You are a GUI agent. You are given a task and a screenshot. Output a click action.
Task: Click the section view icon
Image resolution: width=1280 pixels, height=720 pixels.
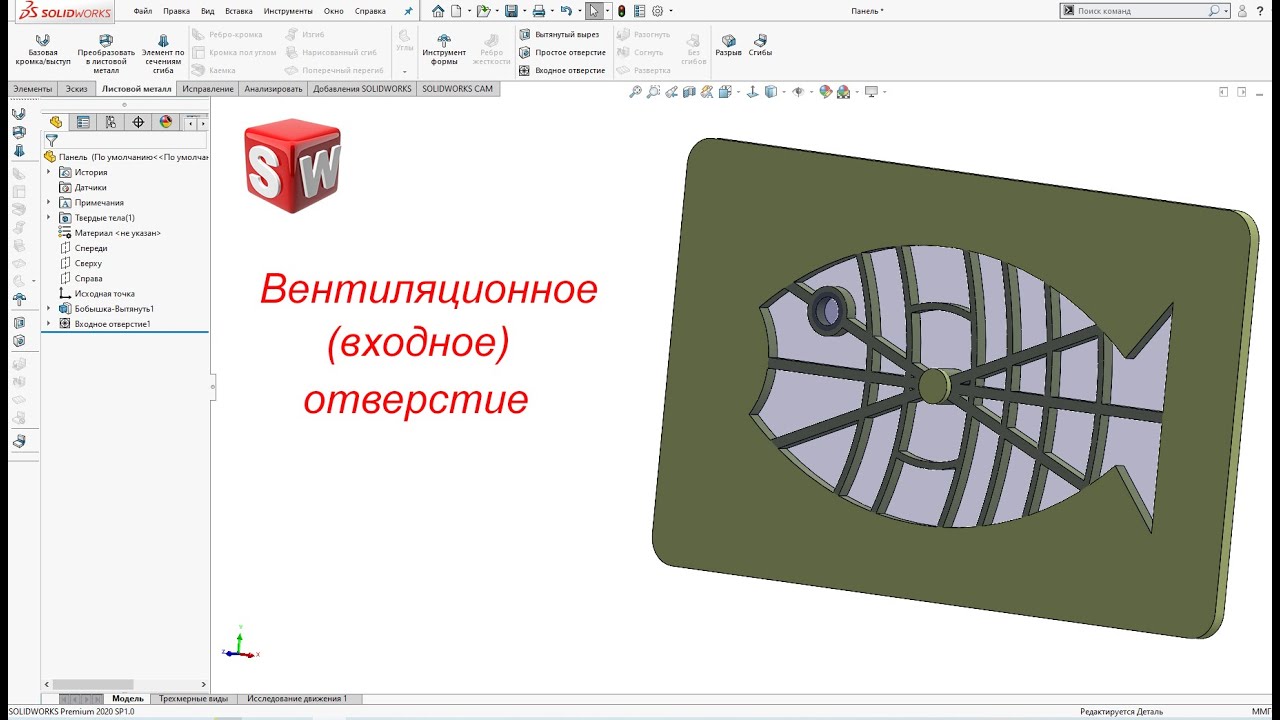(x=689, y=92)
